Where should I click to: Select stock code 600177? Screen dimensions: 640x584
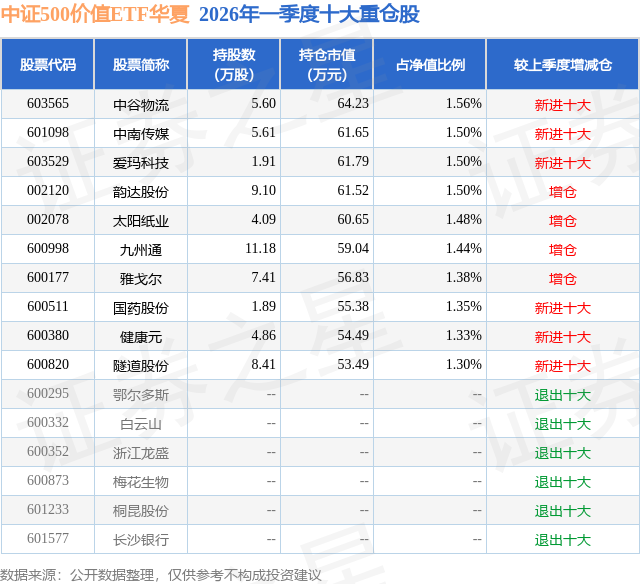(48, 278)
